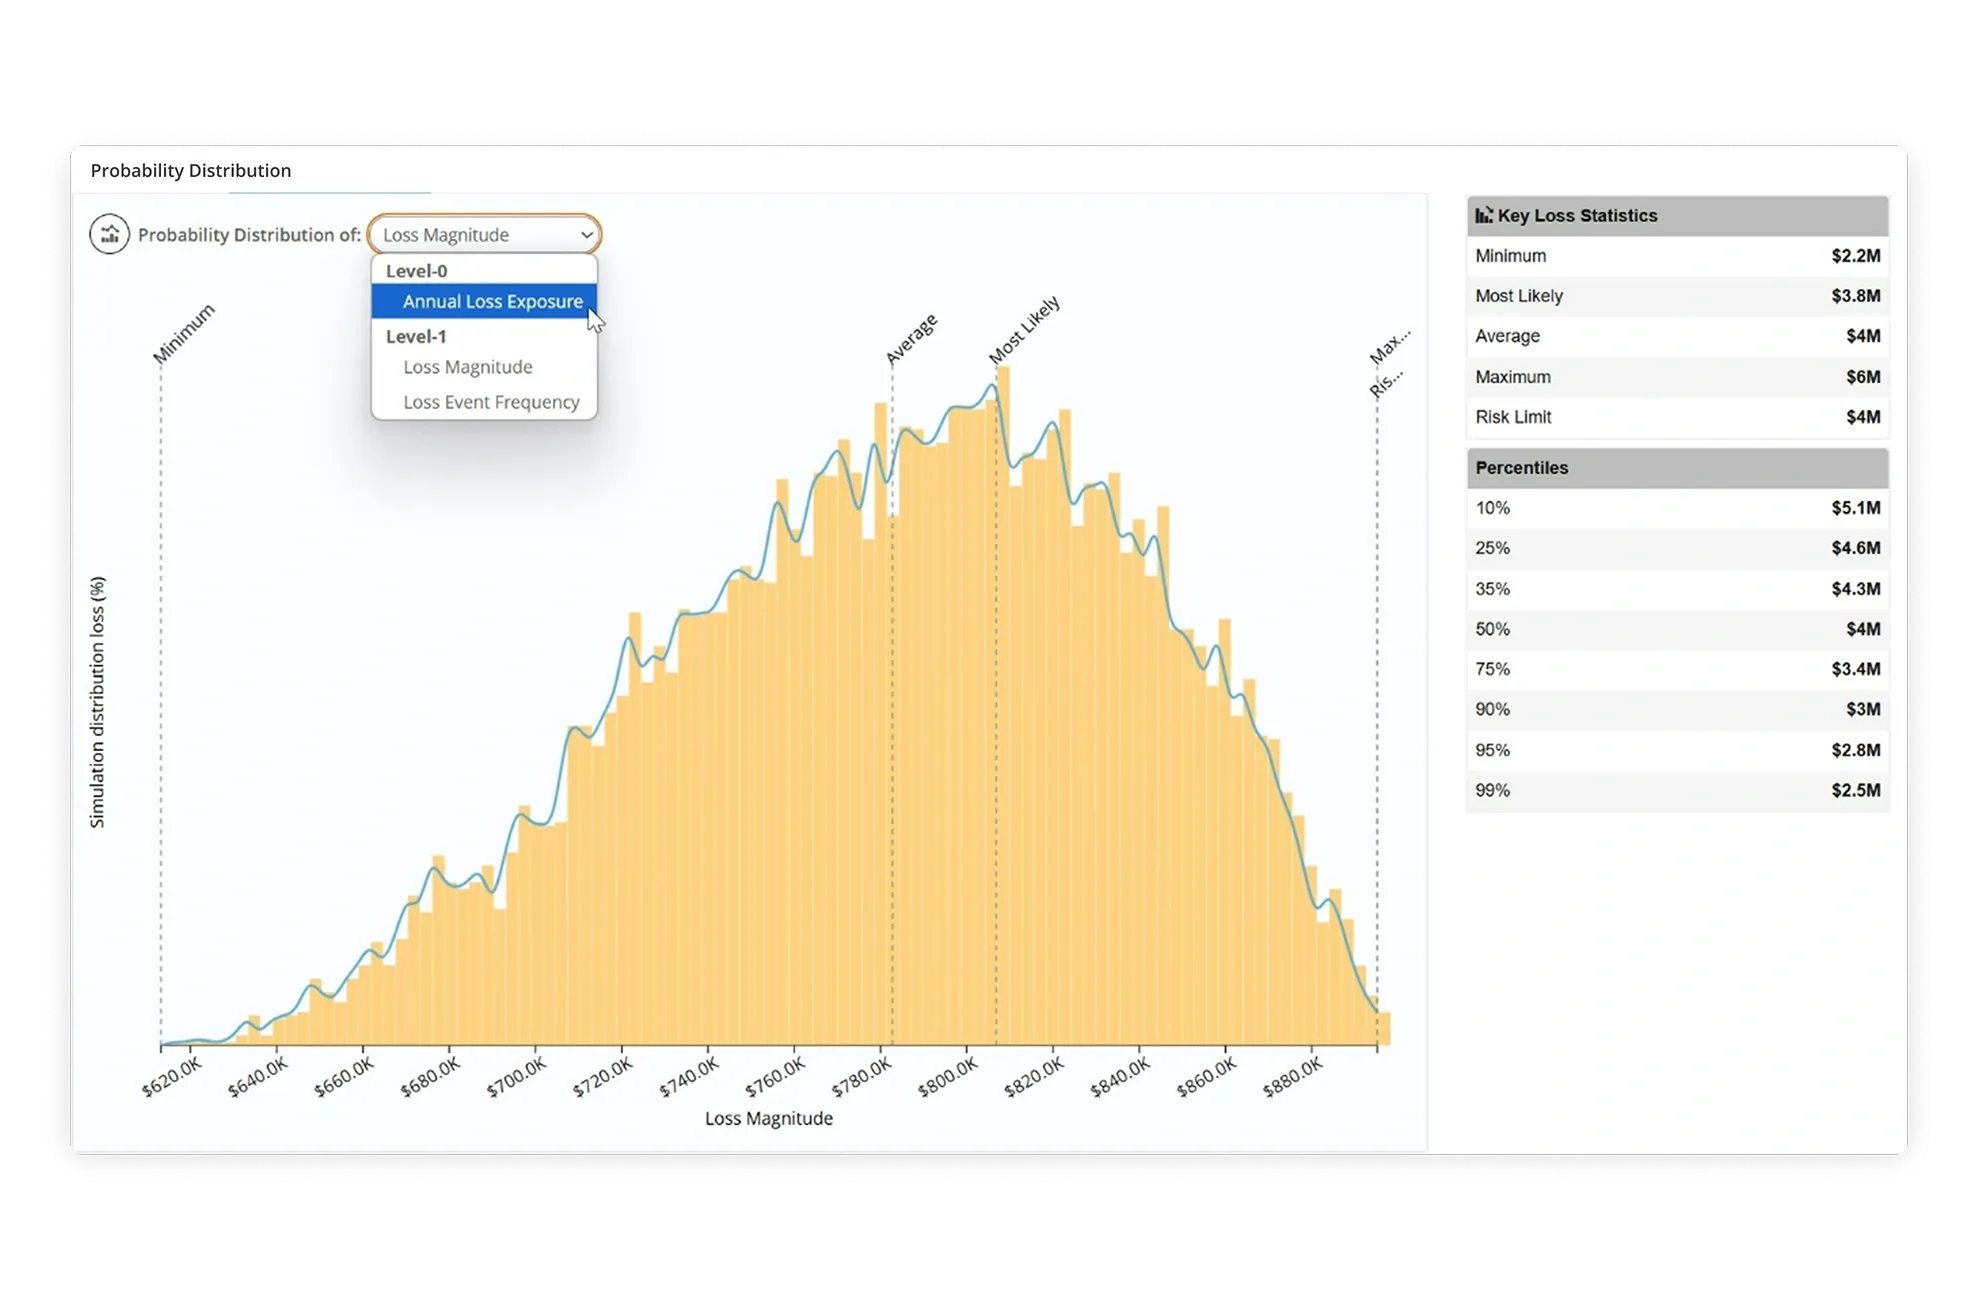1975x1313 pixels.
Task: Choose Loss Magnitude from dropdown list
Action: (x=467, y=367)
